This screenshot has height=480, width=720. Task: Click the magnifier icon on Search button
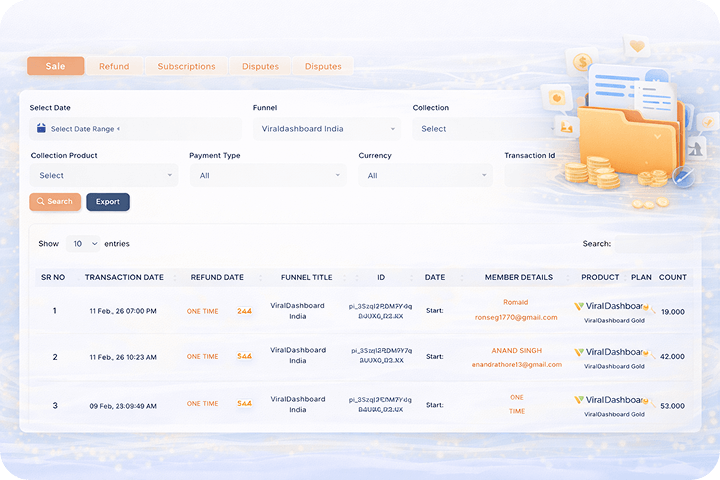[x=41, y=202]
